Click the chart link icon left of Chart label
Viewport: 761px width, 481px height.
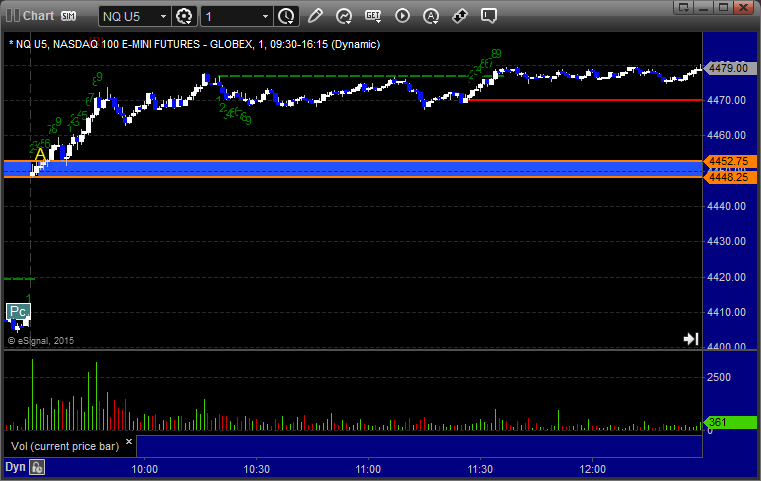(13, 16)
